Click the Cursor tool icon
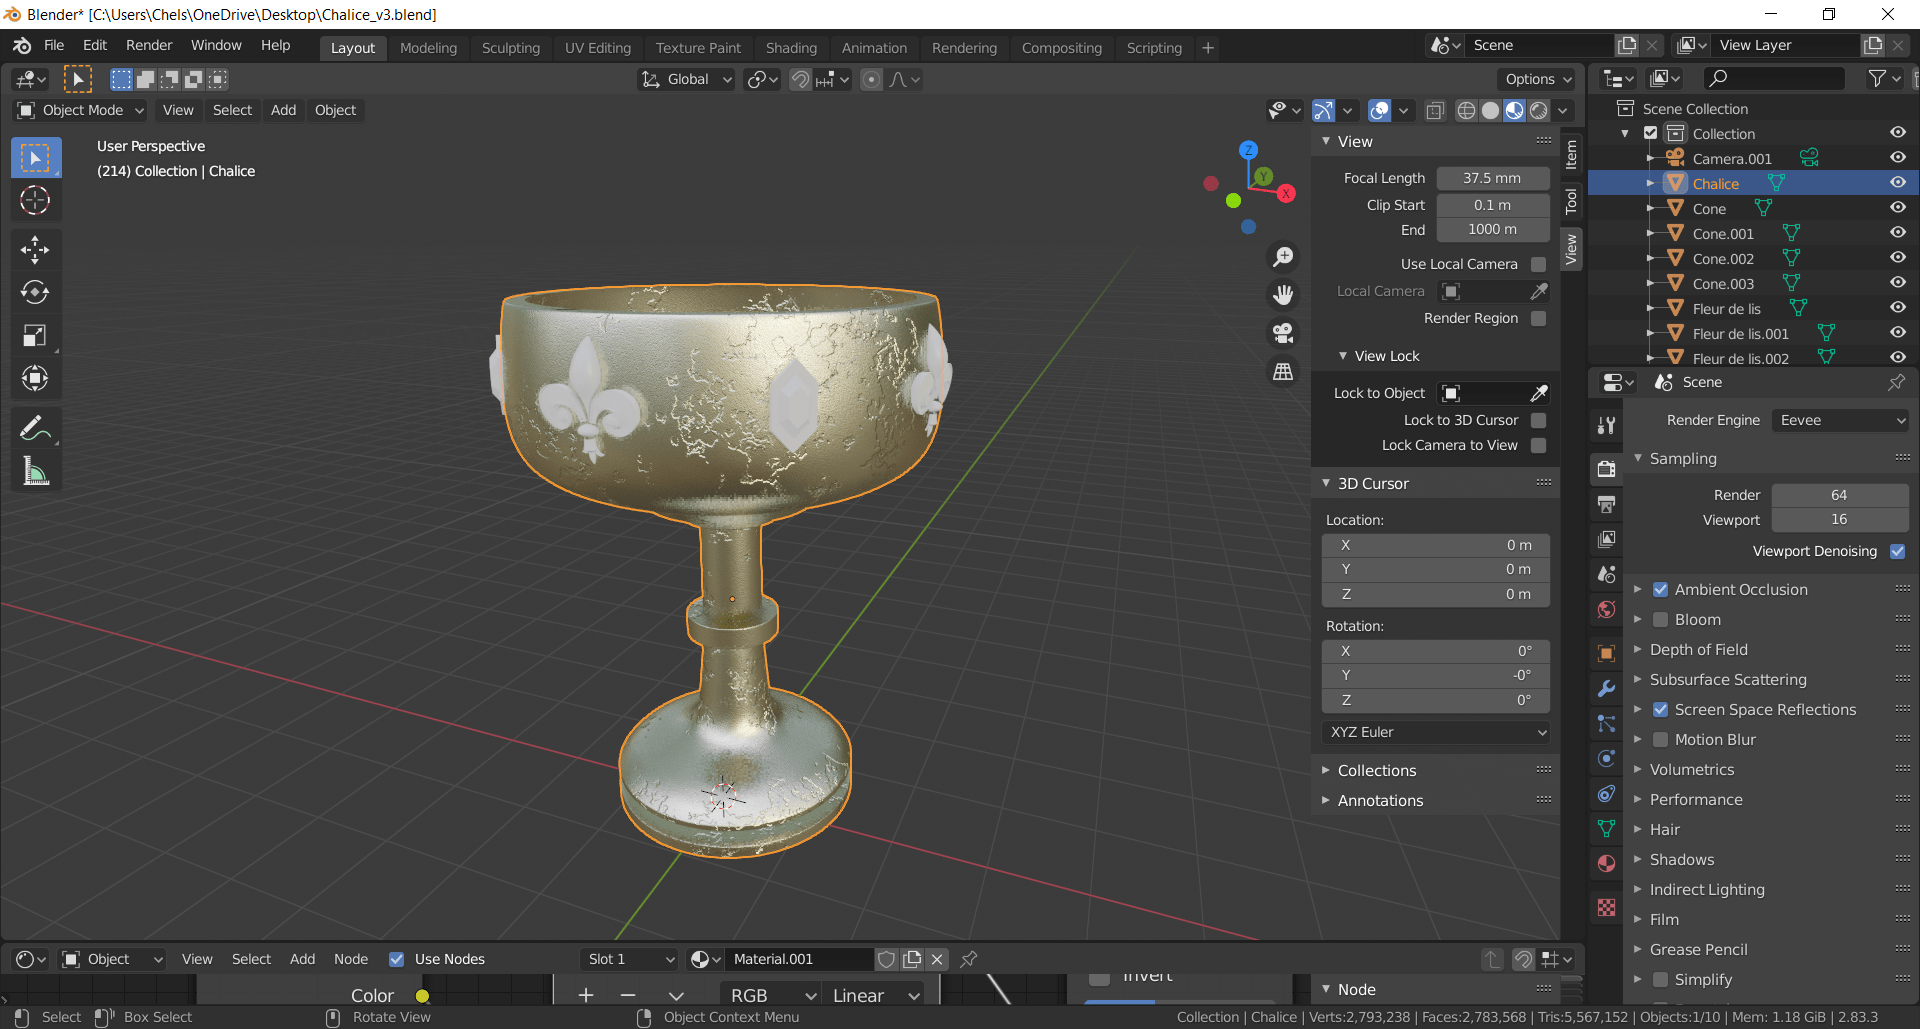The height and width of the screenshot is (1029, 1920). click(x=35, y=201)
